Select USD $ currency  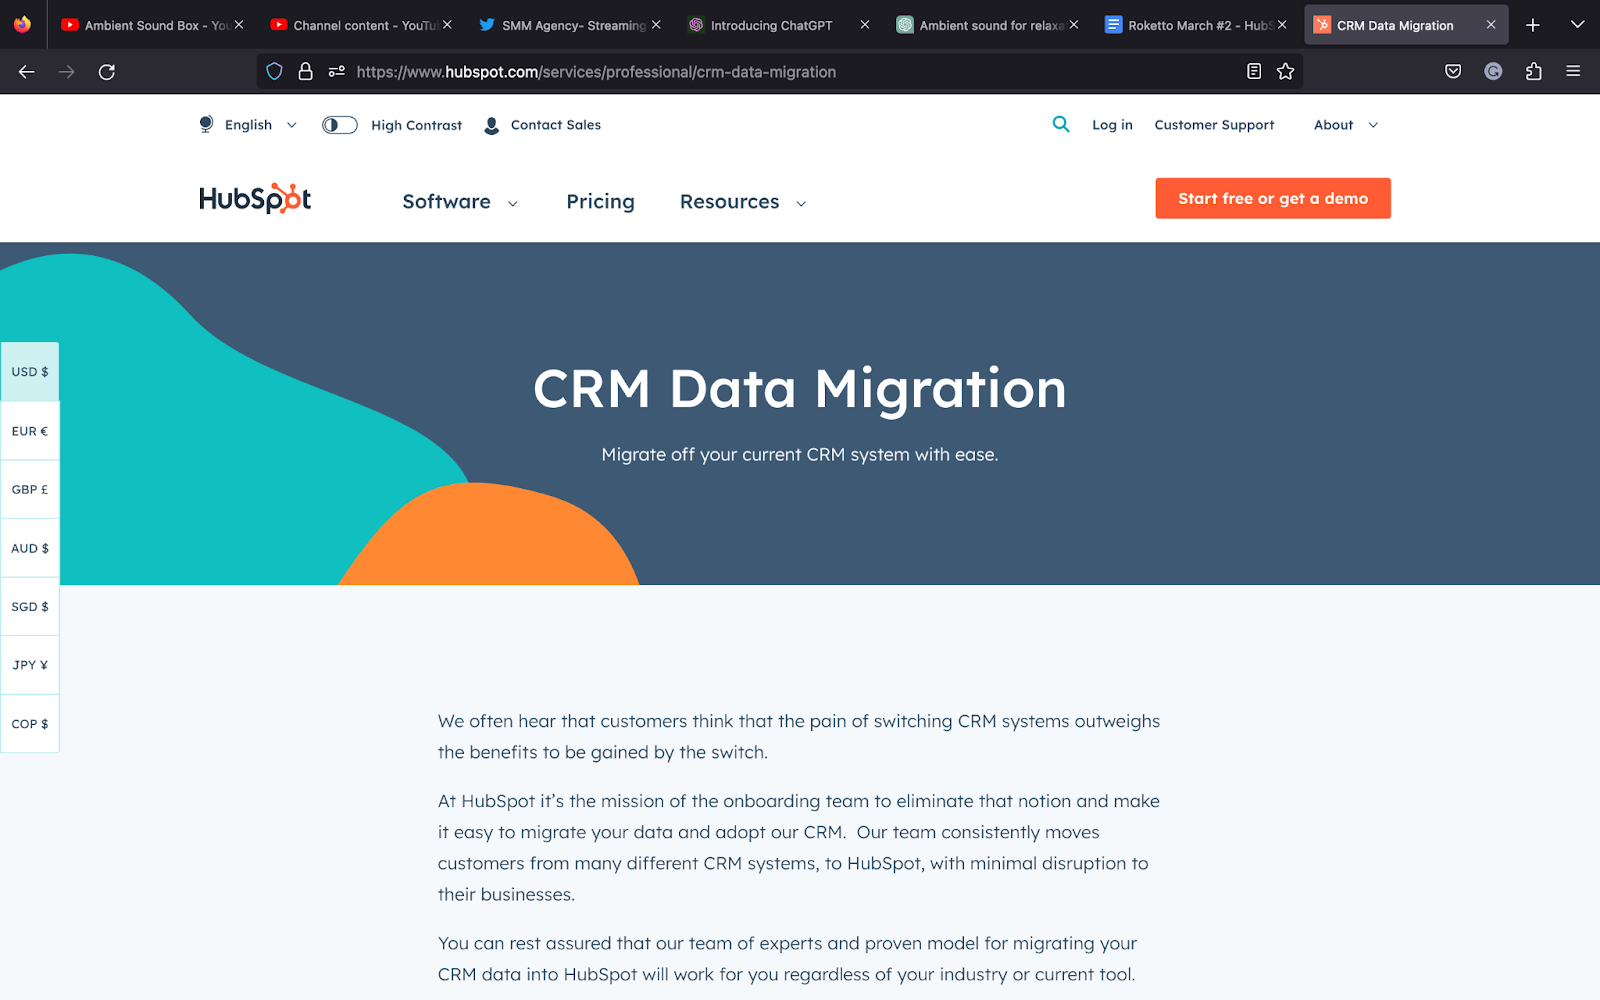point(30,372)
